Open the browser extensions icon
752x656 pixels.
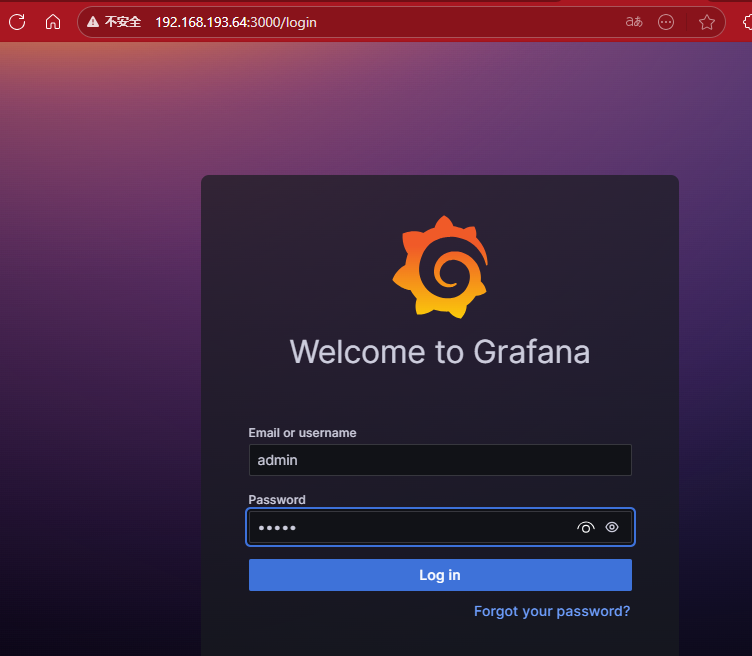tap(747, 22)
